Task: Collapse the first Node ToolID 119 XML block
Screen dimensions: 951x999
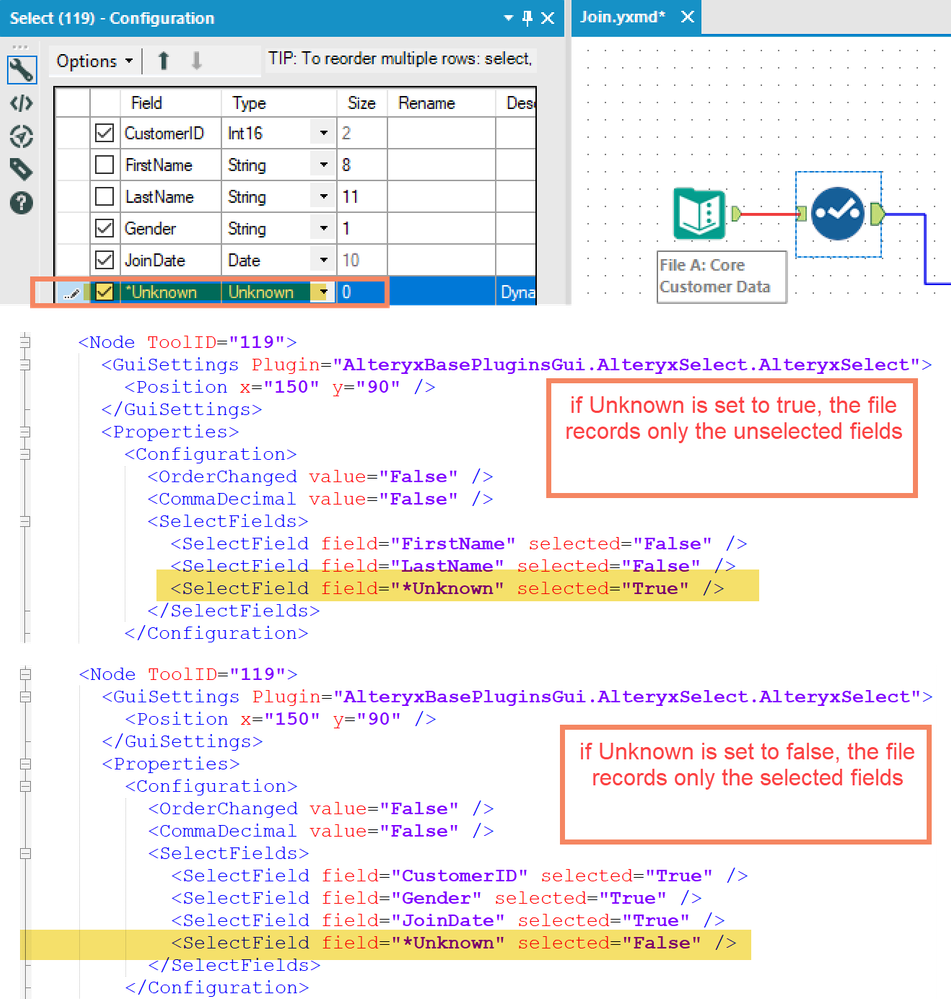Action: (25, 342)
